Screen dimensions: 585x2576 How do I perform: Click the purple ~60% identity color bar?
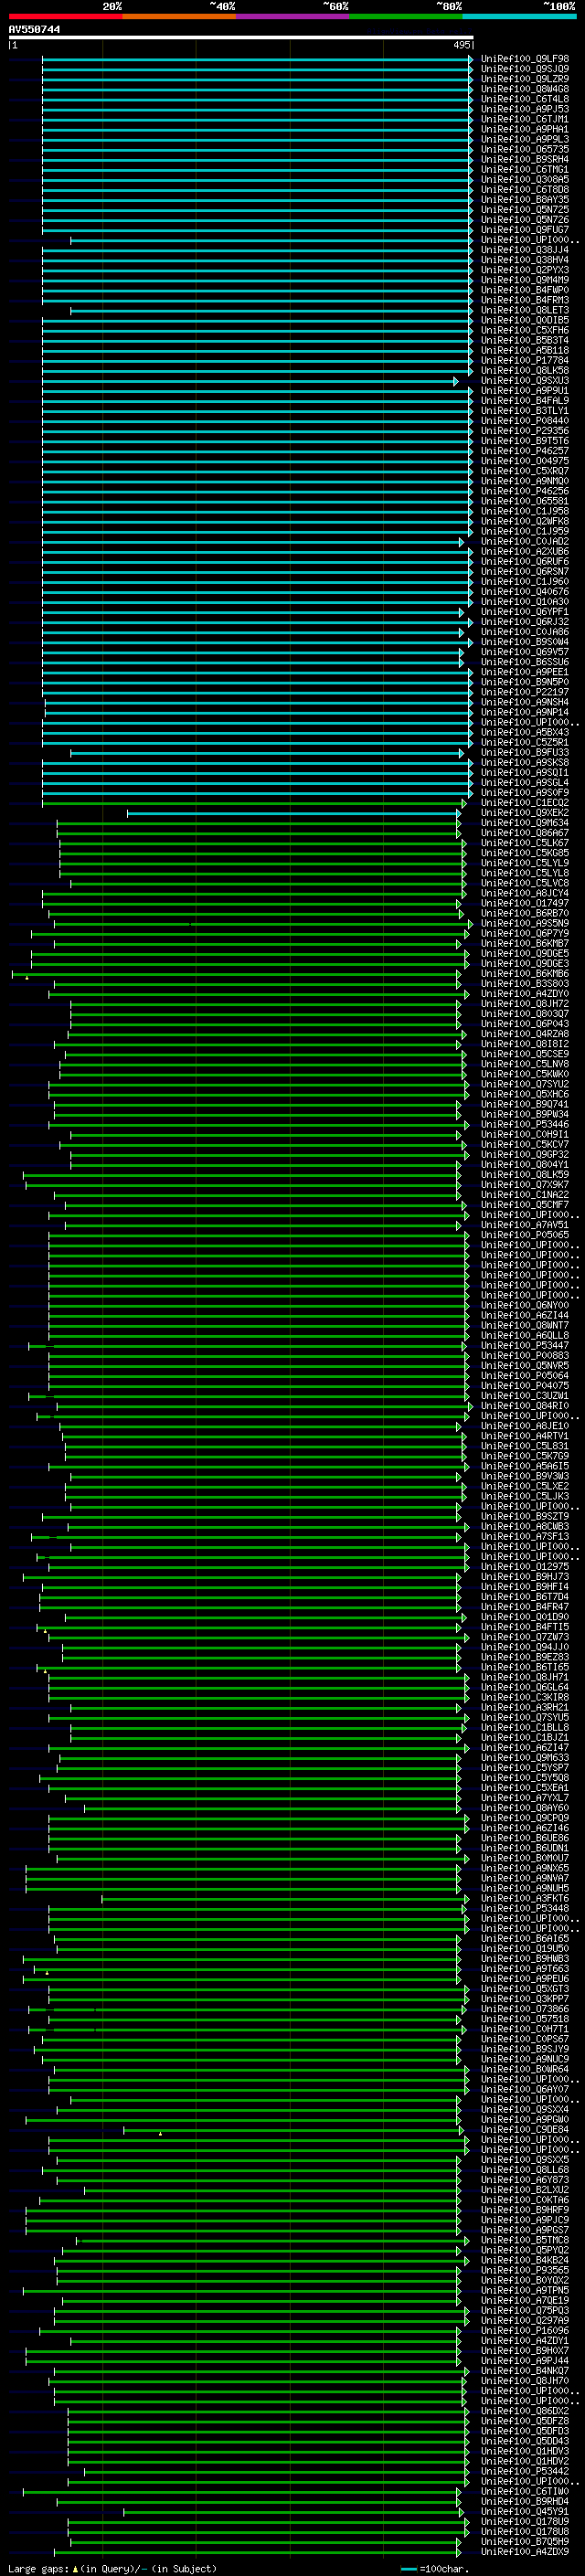tap(292, 16)
